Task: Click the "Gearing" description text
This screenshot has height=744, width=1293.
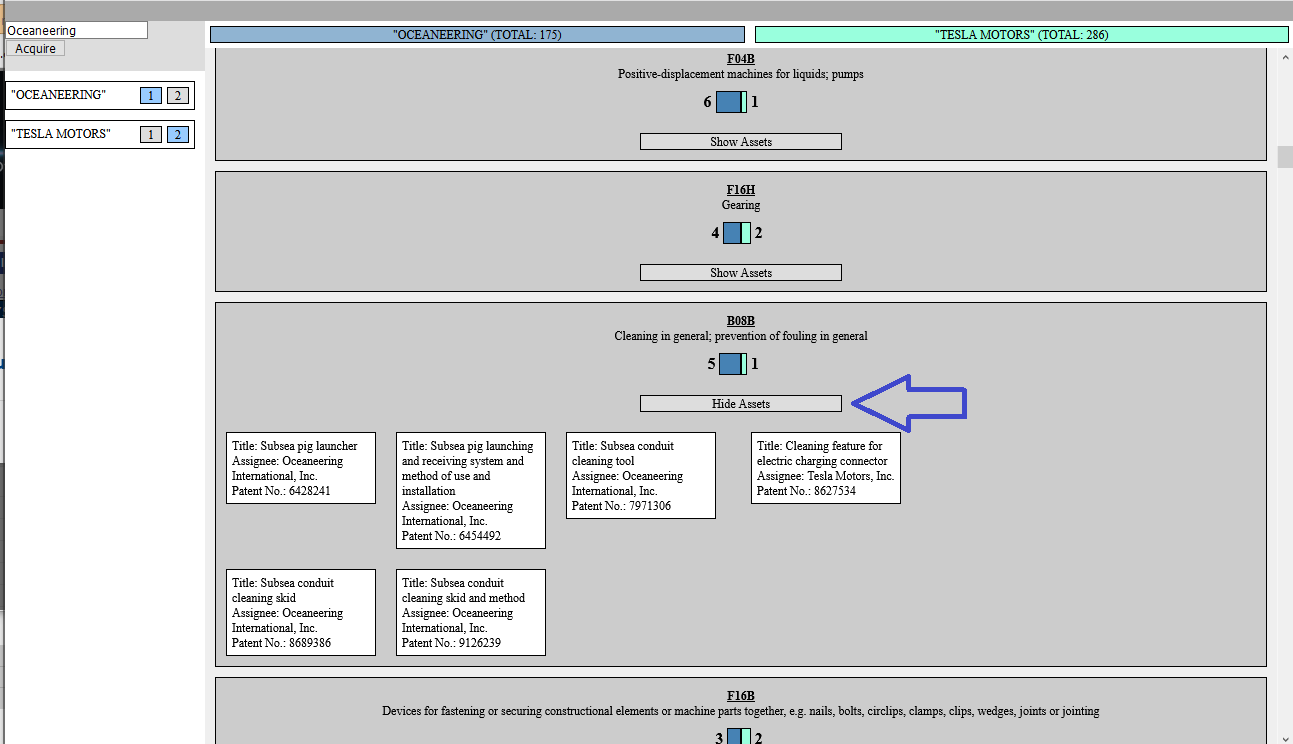Action: tap(741, 205)
